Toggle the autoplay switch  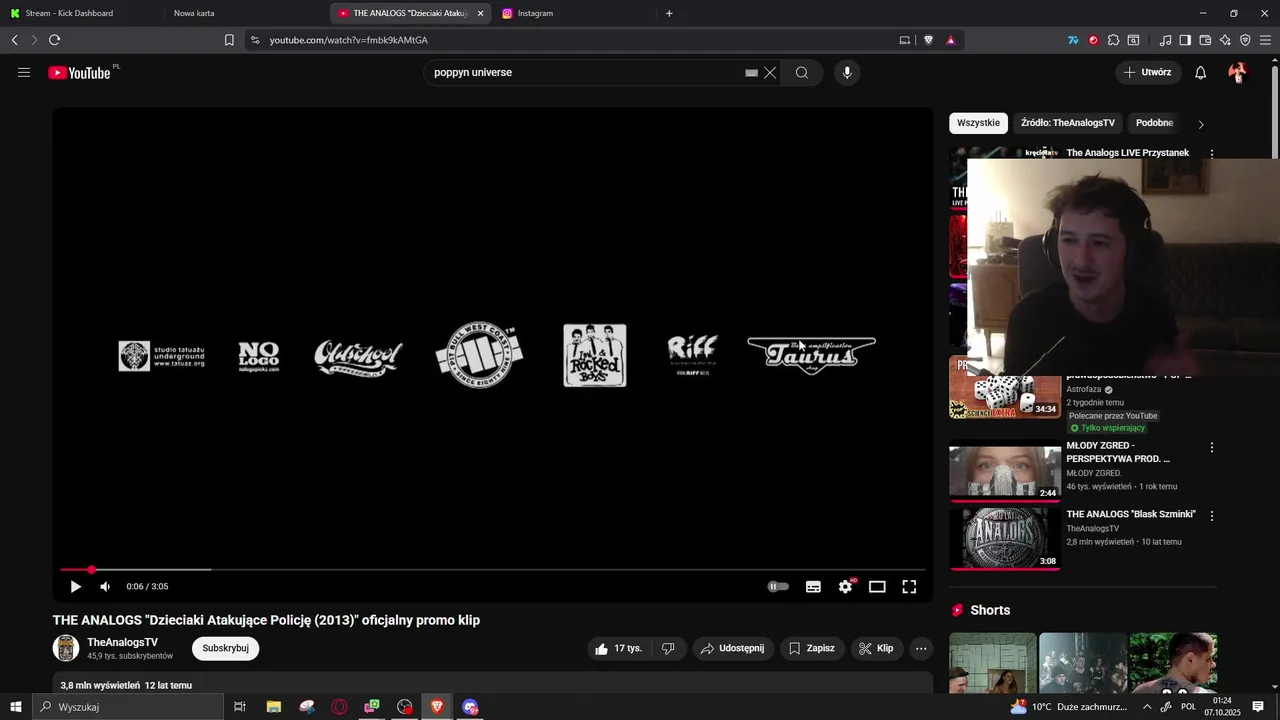pos(778,587)
